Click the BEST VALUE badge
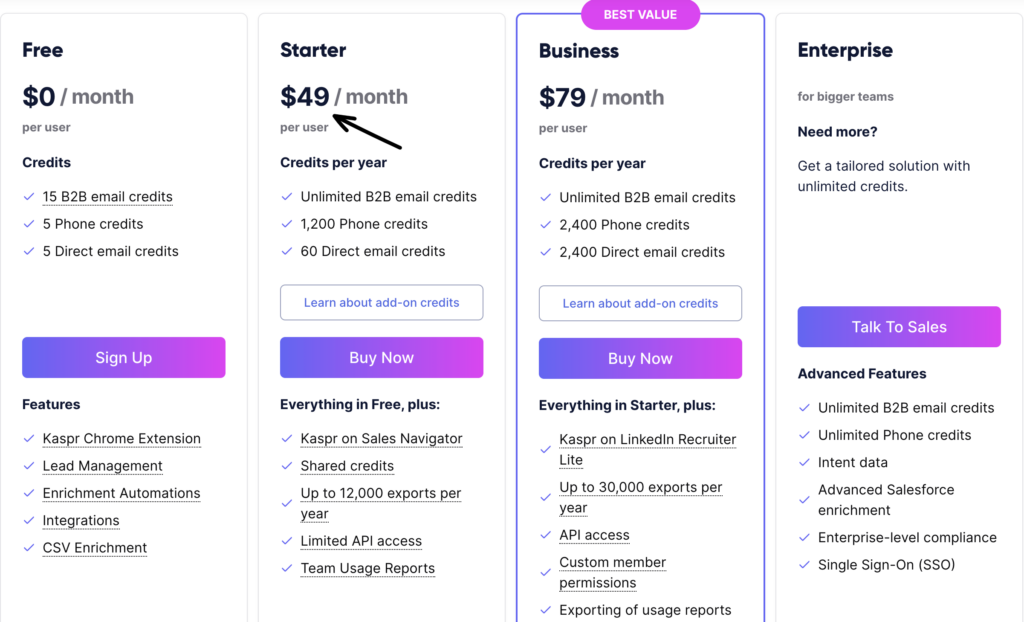The image size is (1024, 622). [640, 15]
